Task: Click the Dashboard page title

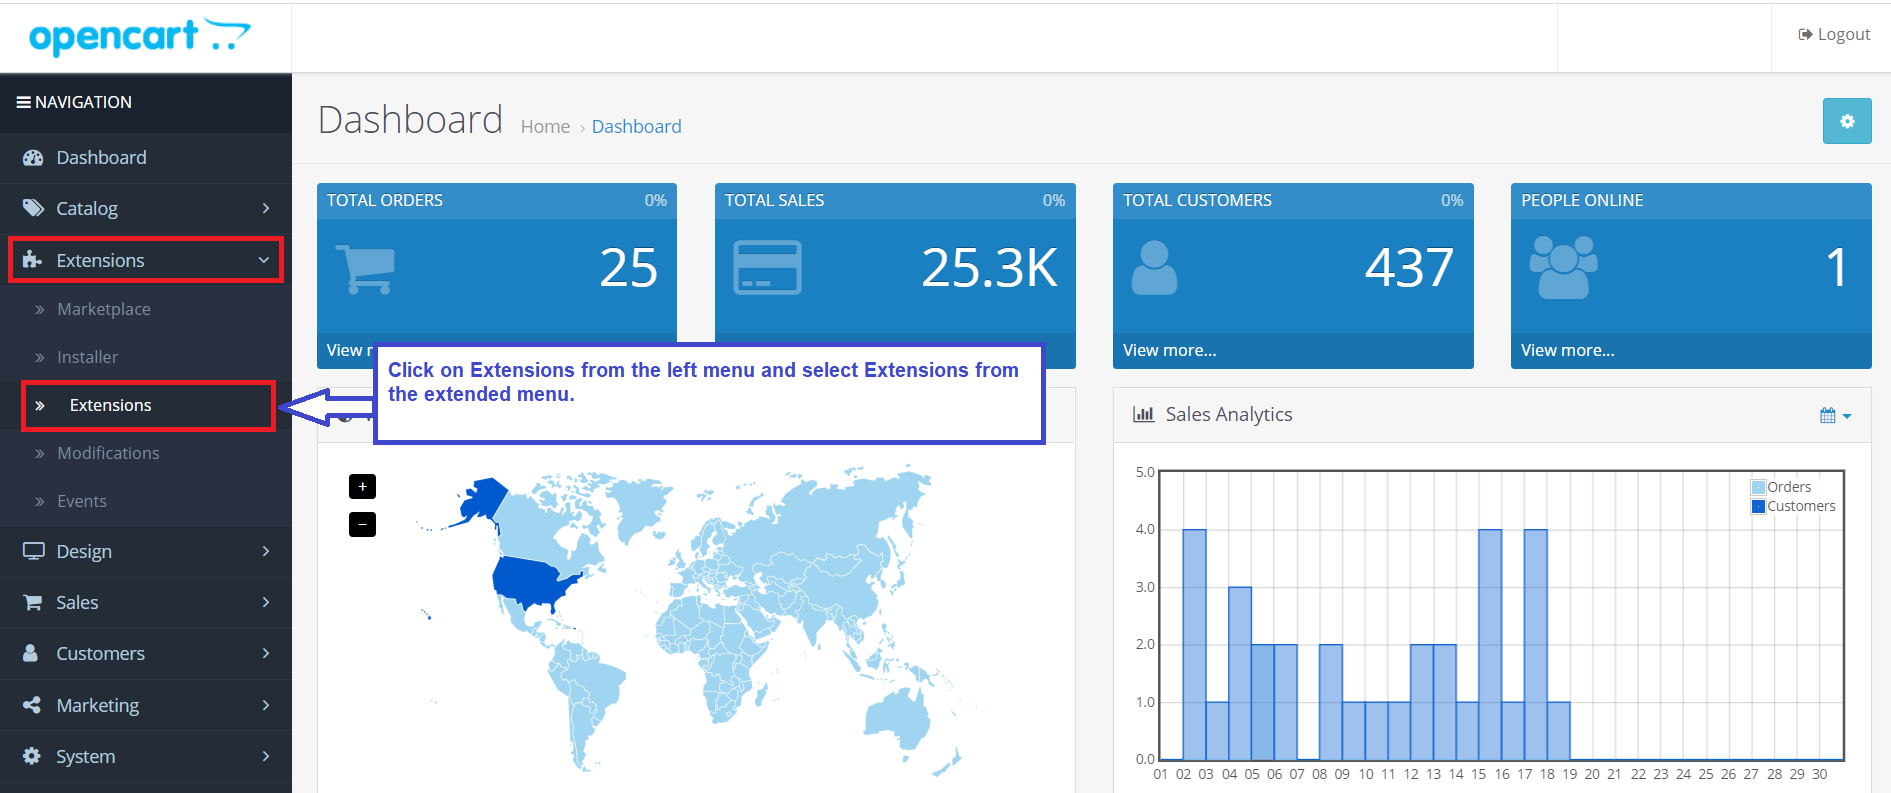Action: coord(410,120)
